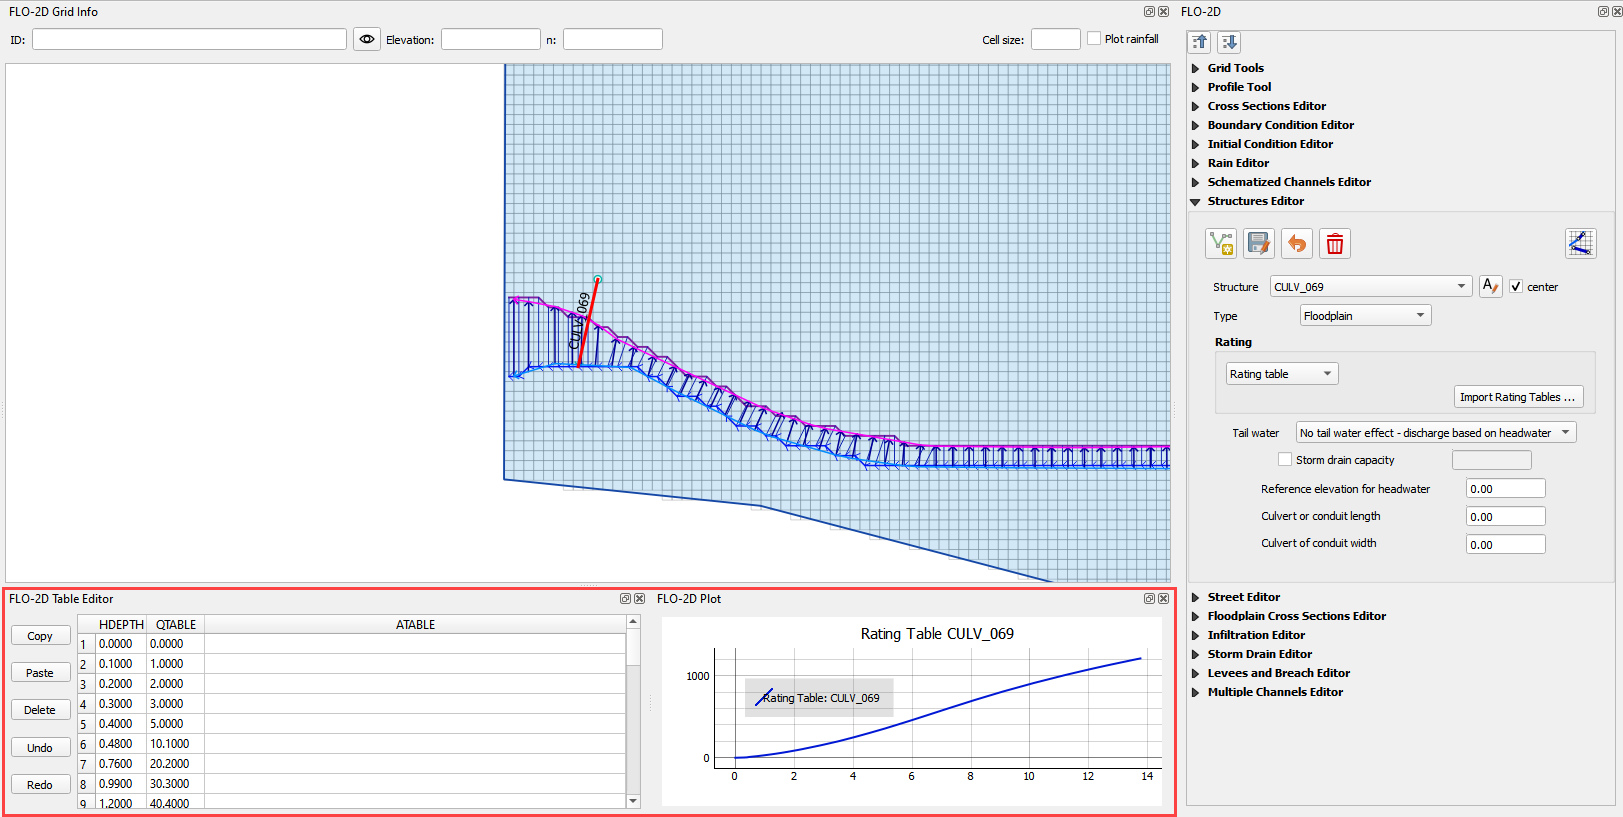Save structure edits with floppy-pencil icon
This screenshot has height=817, width=1623.
coord(1259,244)
